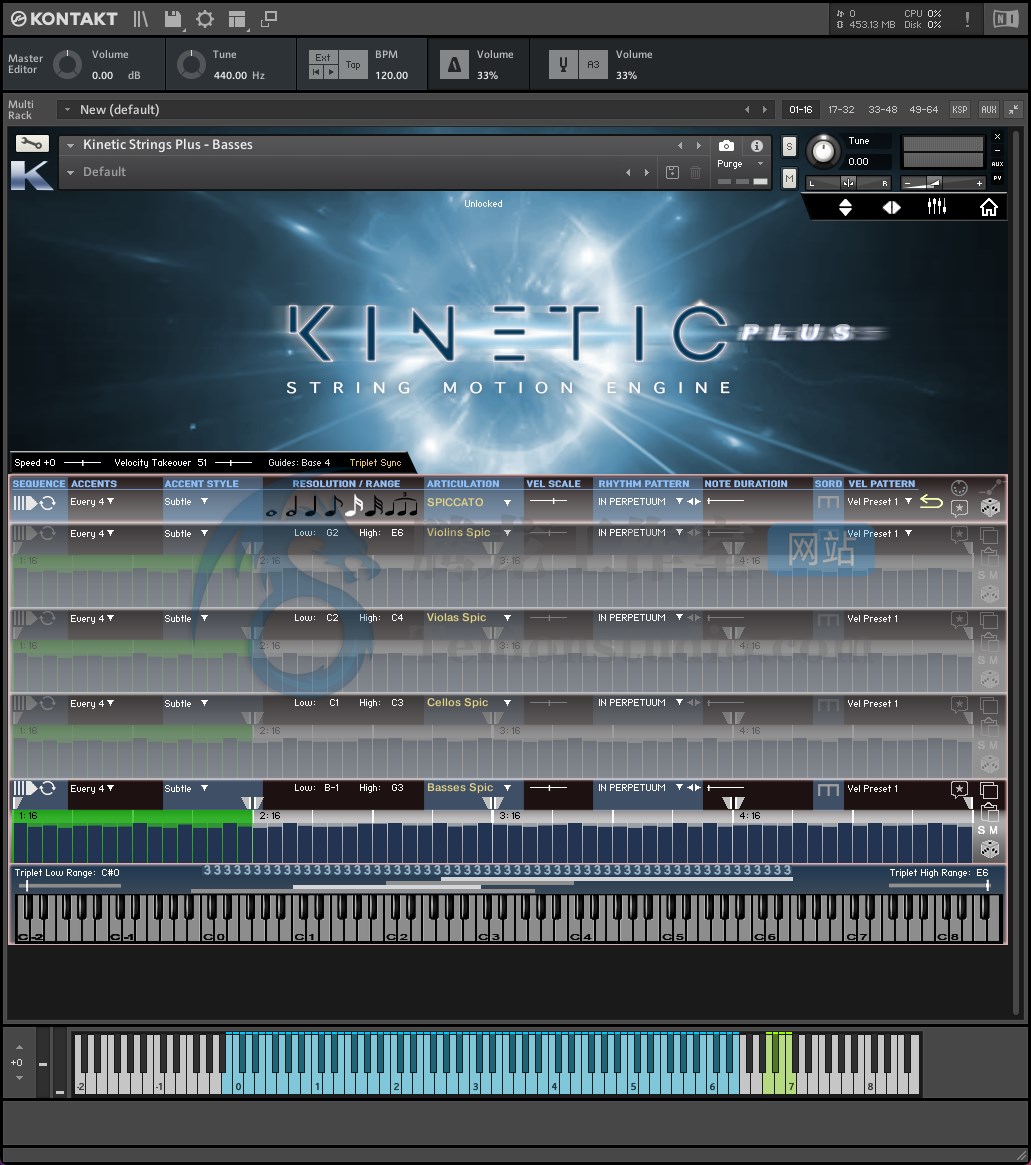The height and width of the screenshot is (1165, 1031).
Task: Toggle Triplet Sync option
Action: [x=375, y=463]
